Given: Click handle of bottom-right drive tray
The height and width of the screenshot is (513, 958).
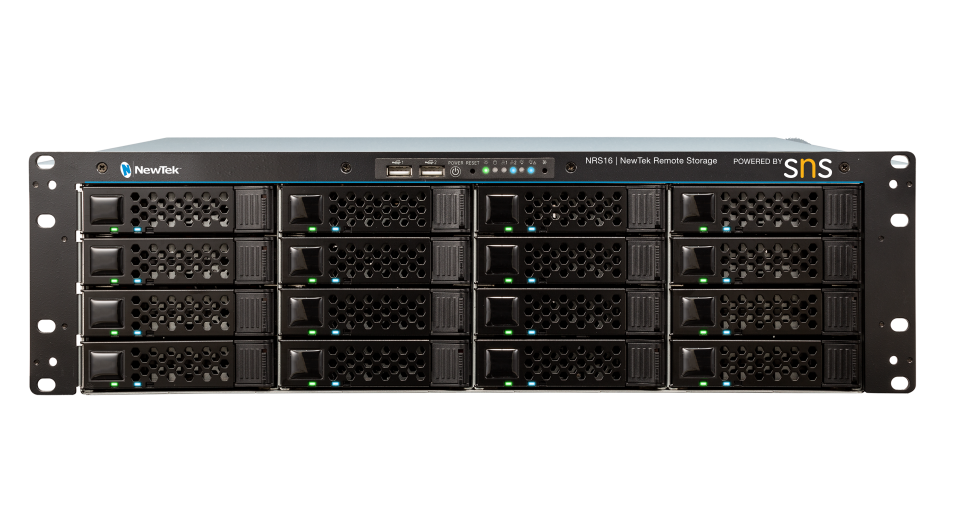Looking at the screenshot, I should [840, 364].
